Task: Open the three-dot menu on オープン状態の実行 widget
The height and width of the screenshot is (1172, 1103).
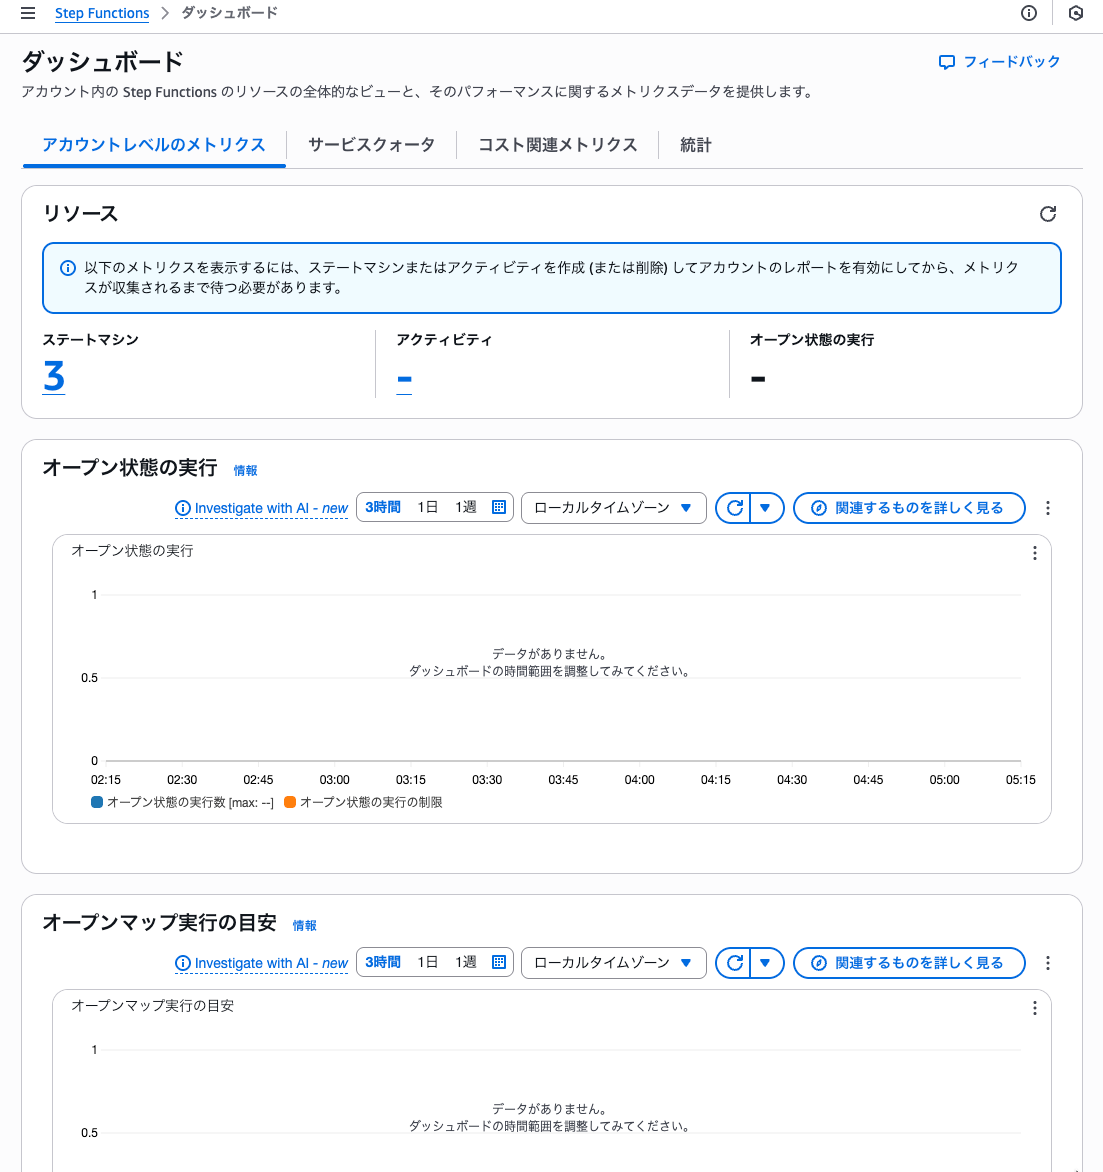Action: [1047, 508]
